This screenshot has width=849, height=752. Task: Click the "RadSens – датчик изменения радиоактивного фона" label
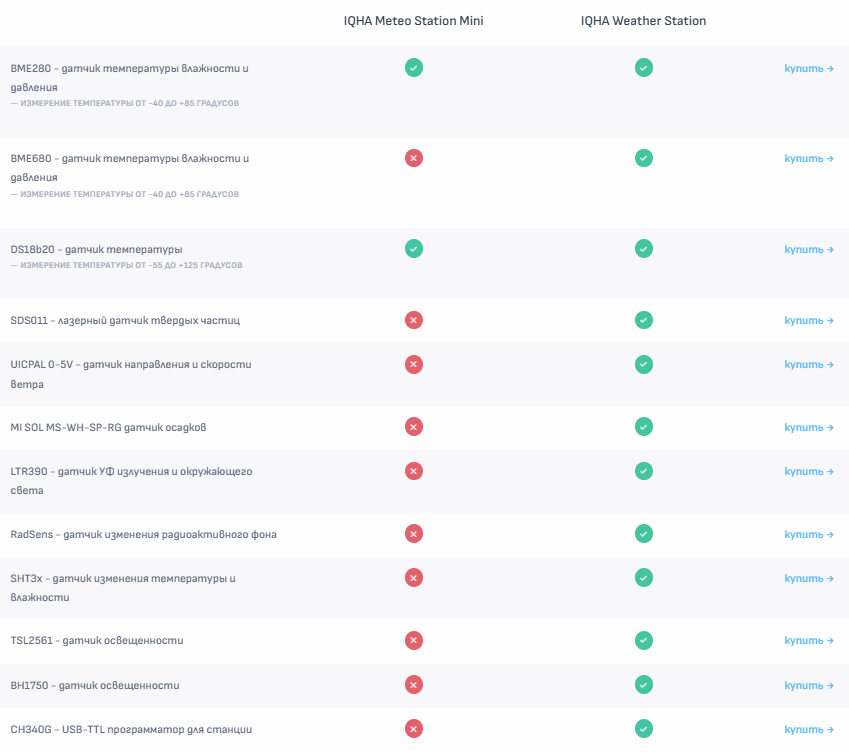pos(143,535)
